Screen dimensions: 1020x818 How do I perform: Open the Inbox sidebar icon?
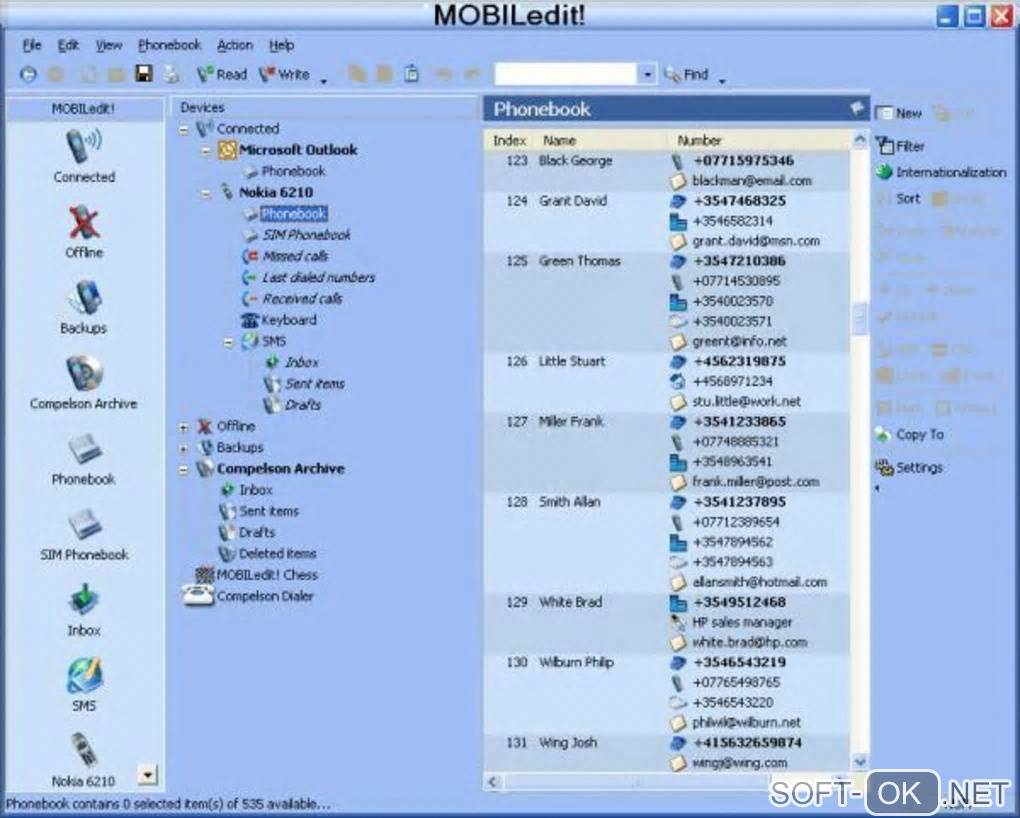click(84, 610)
